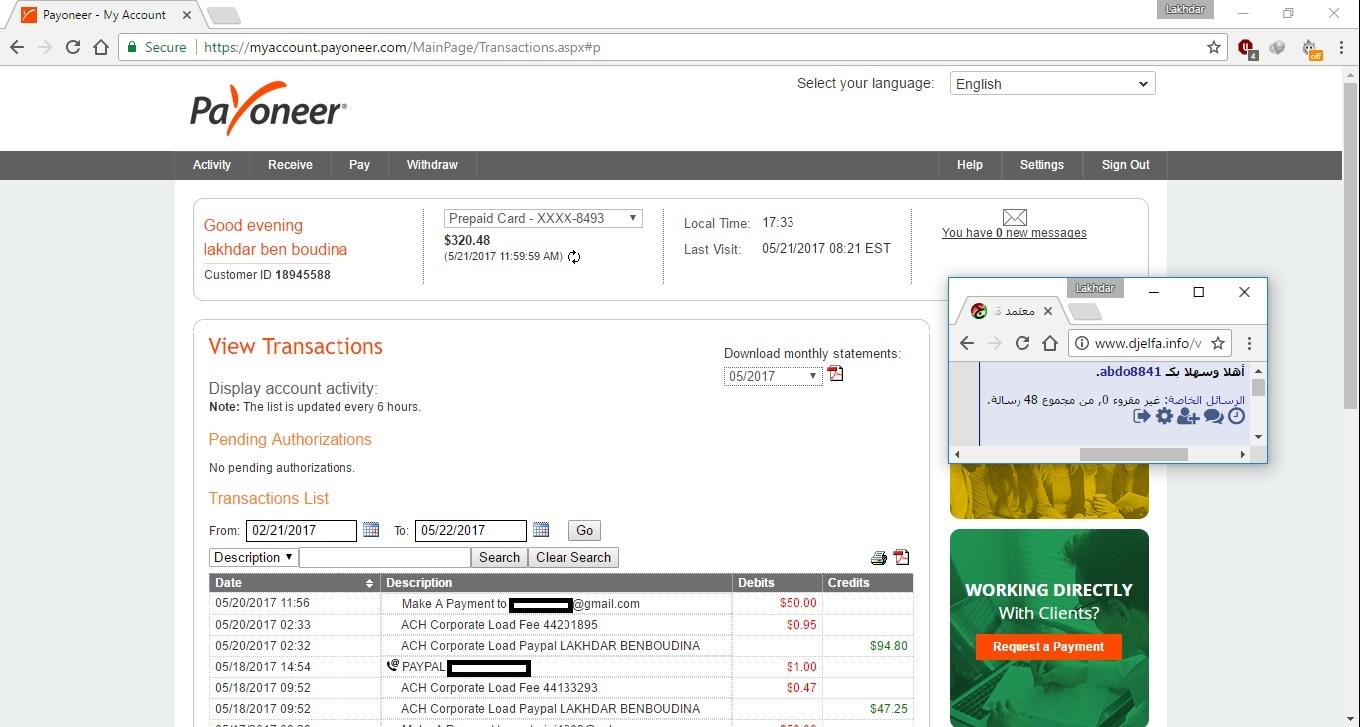Click the From date field 02/21/2017
This screenshot has height=727, width=1360.
tap(302, 531)
